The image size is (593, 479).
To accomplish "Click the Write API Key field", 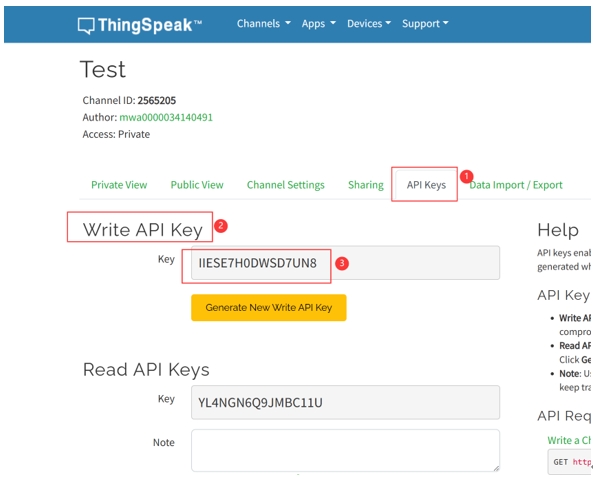I will (x=345, y=263).
